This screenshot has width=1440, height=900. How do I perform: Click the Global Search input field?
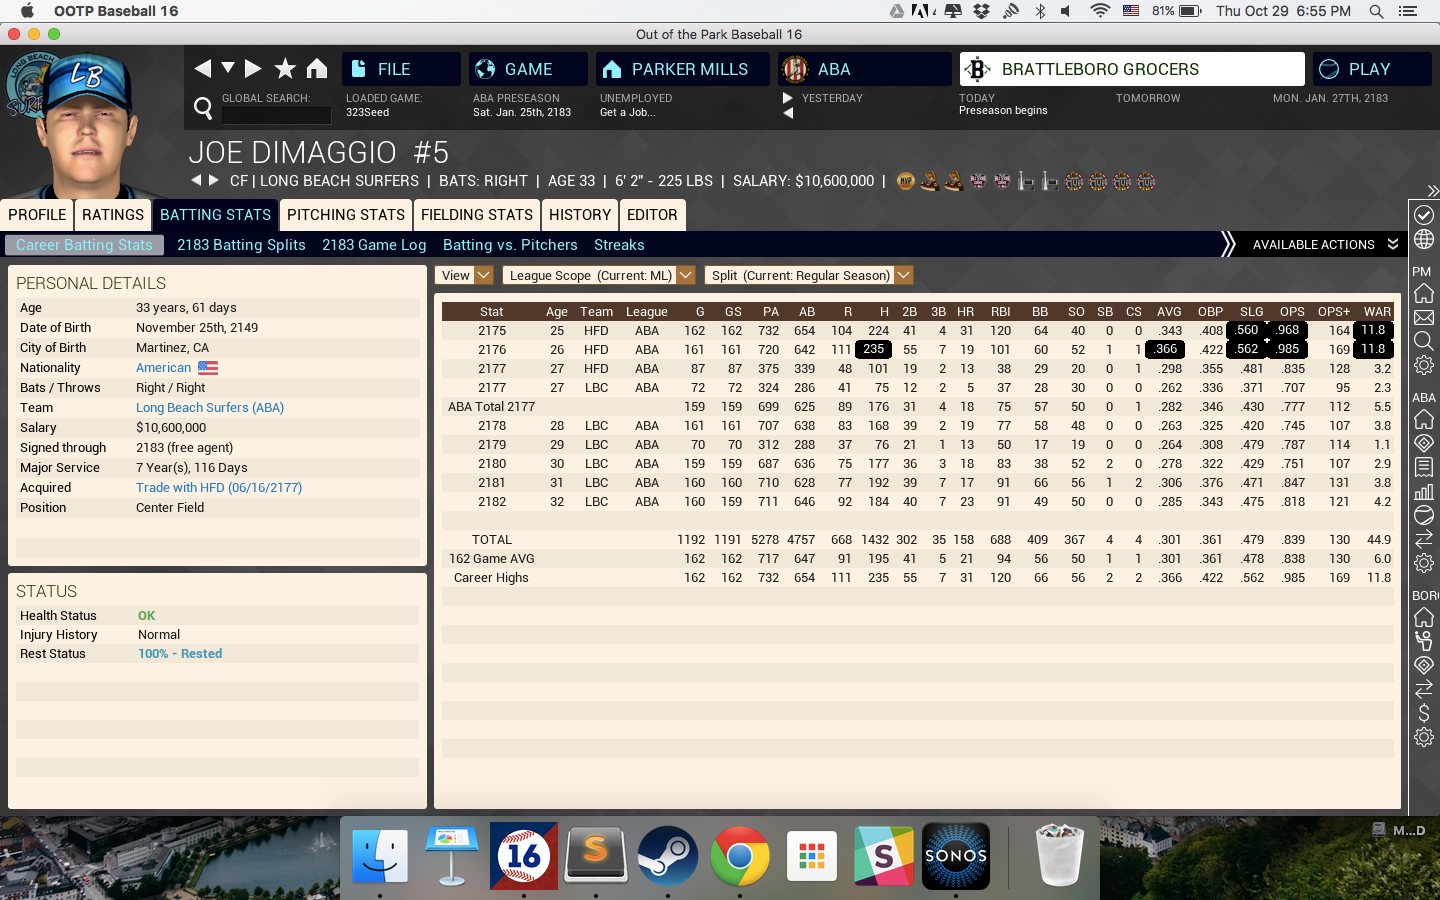point(276,115)
